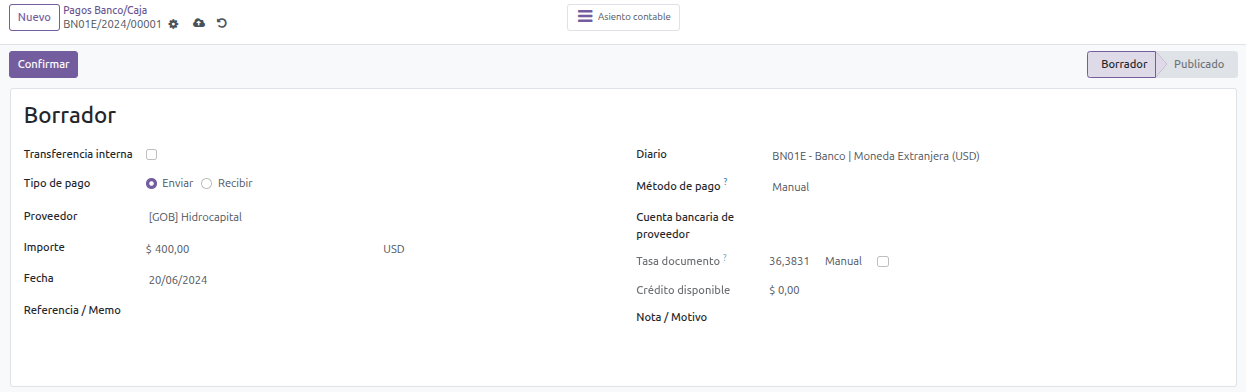Save record with the cloud upload icon

click(x=198, y=23)
